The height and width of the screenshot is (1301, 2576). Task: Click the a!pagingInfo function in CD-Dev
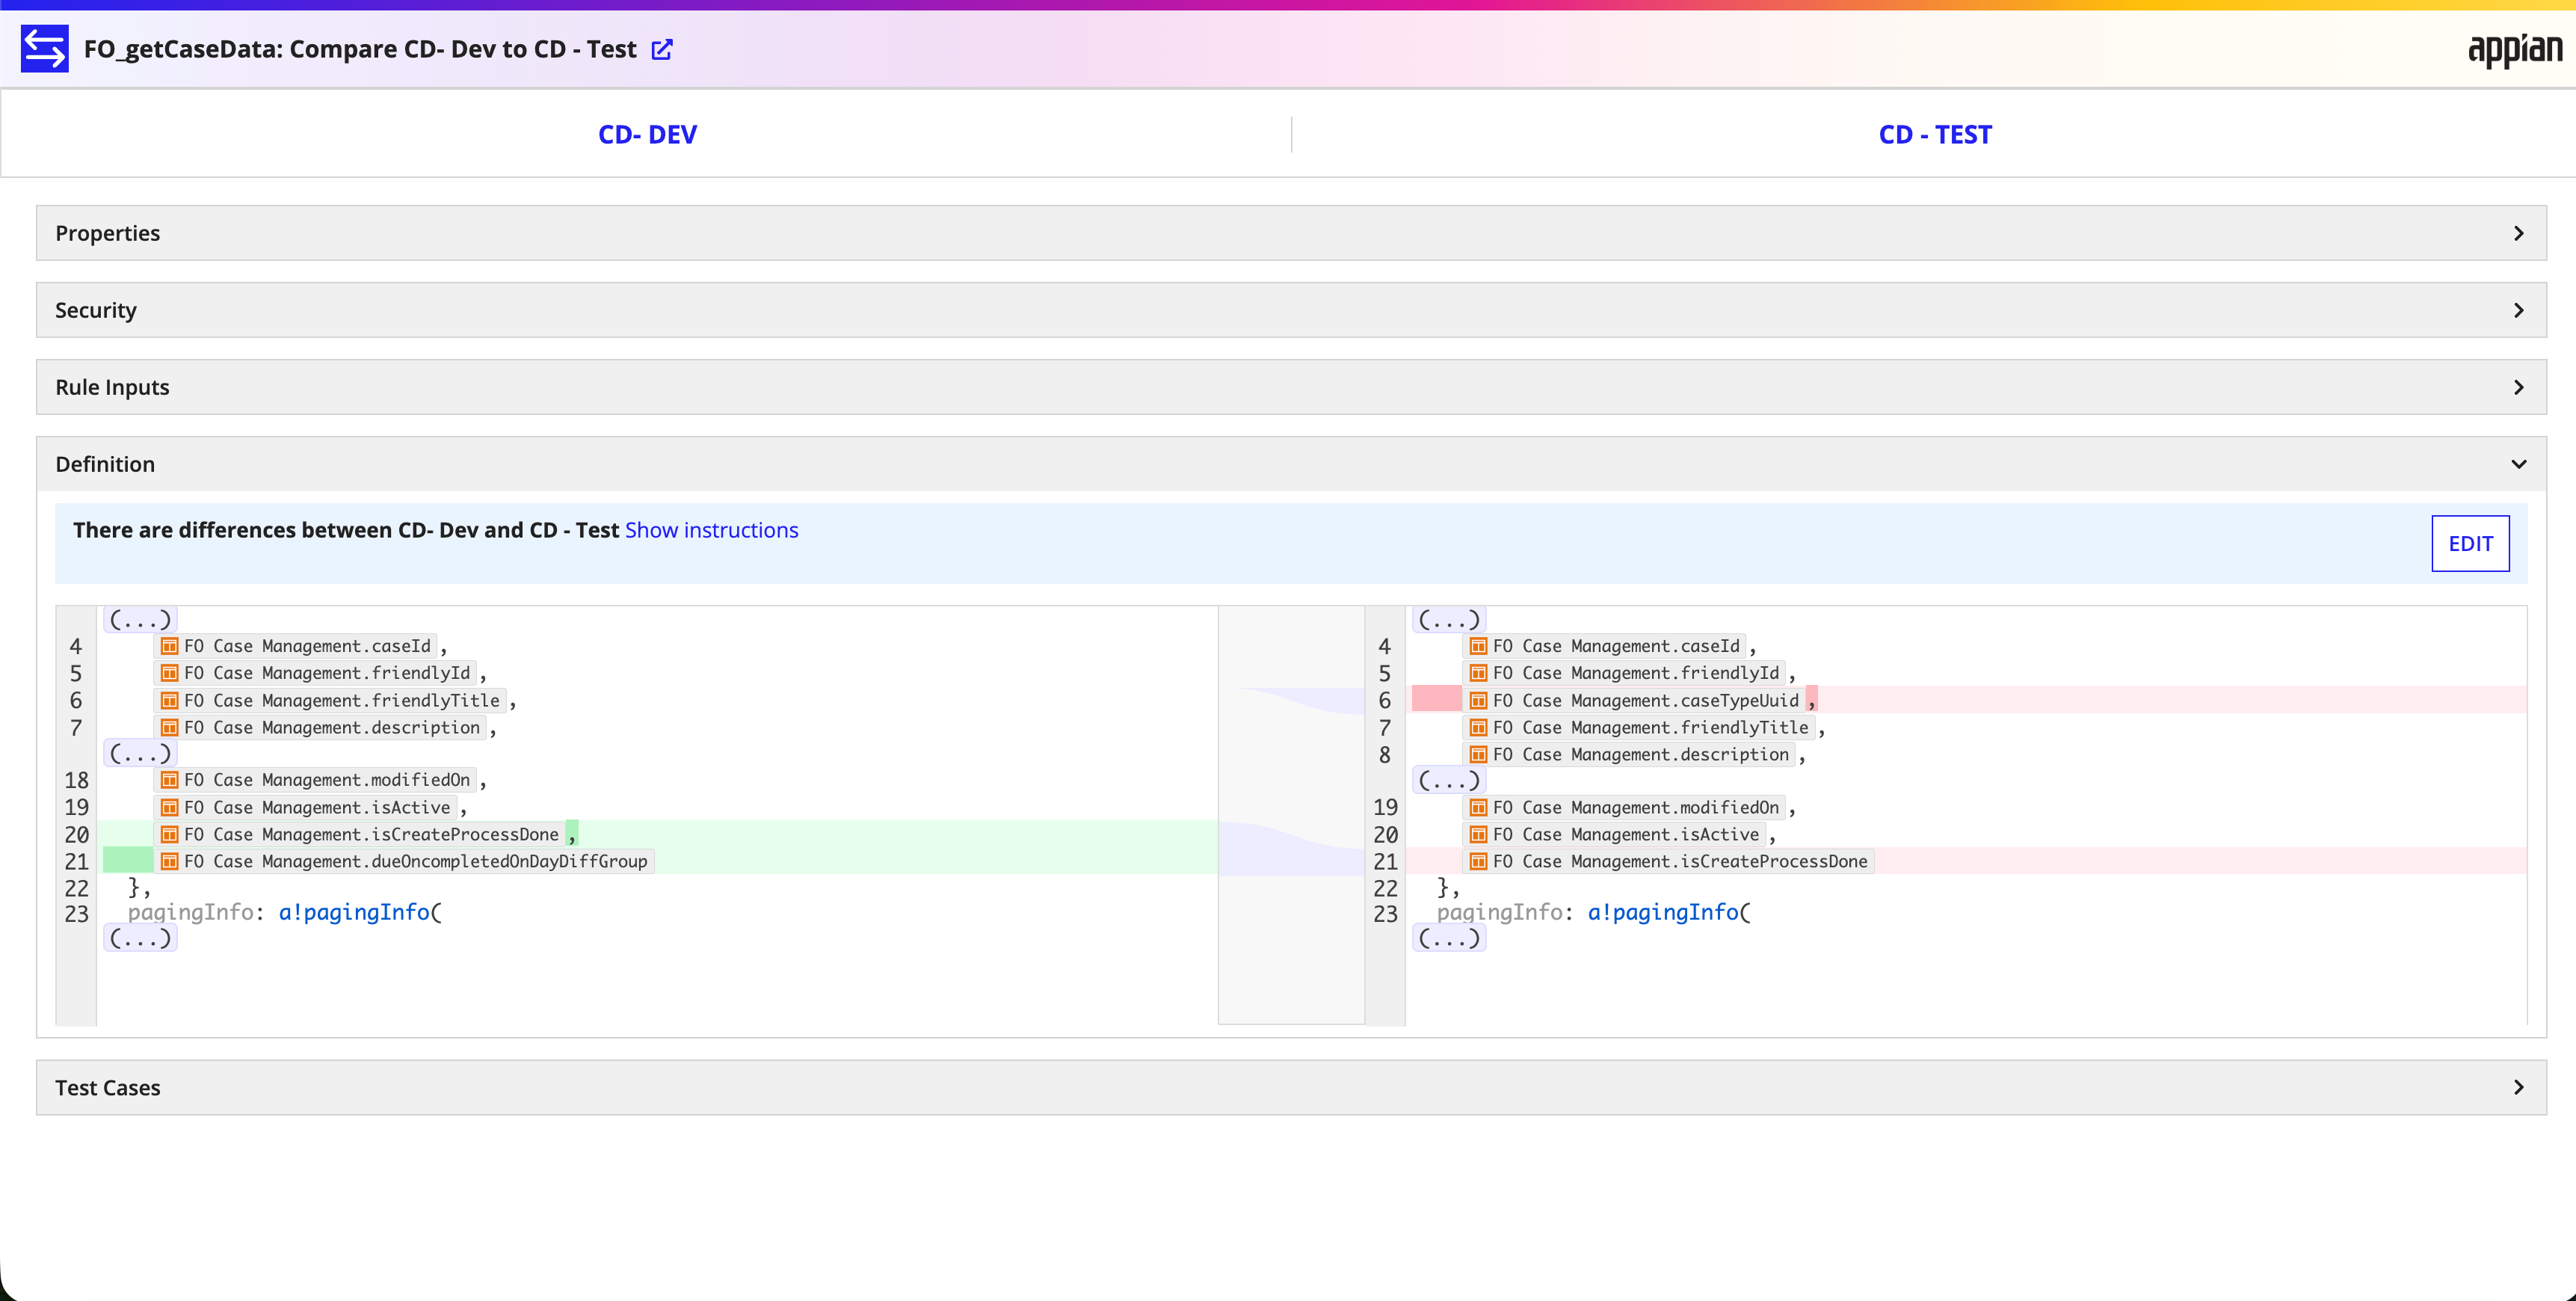tap(354, 912)
